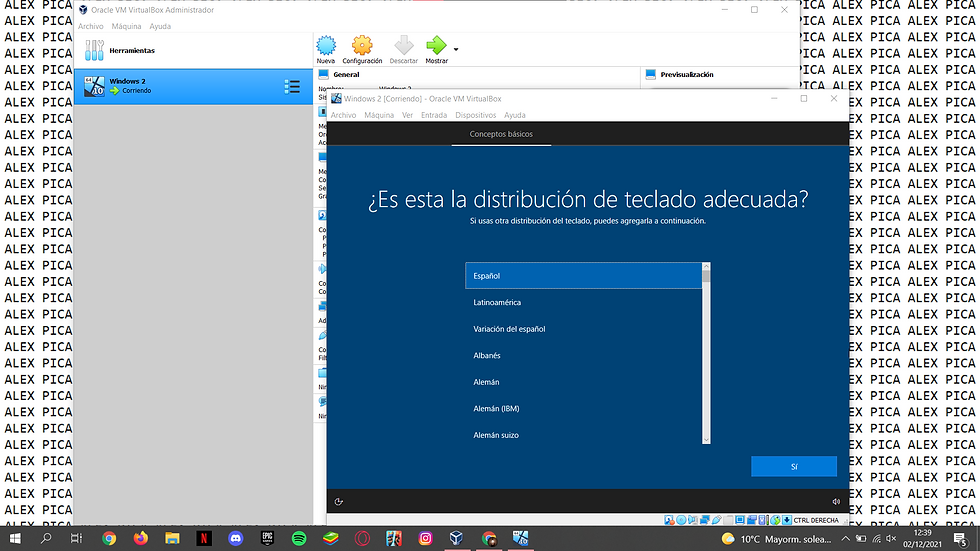Select Alemán suizo keyboard layout
The height and width of the screenshot is (551, 980).
tap(584, 435)
